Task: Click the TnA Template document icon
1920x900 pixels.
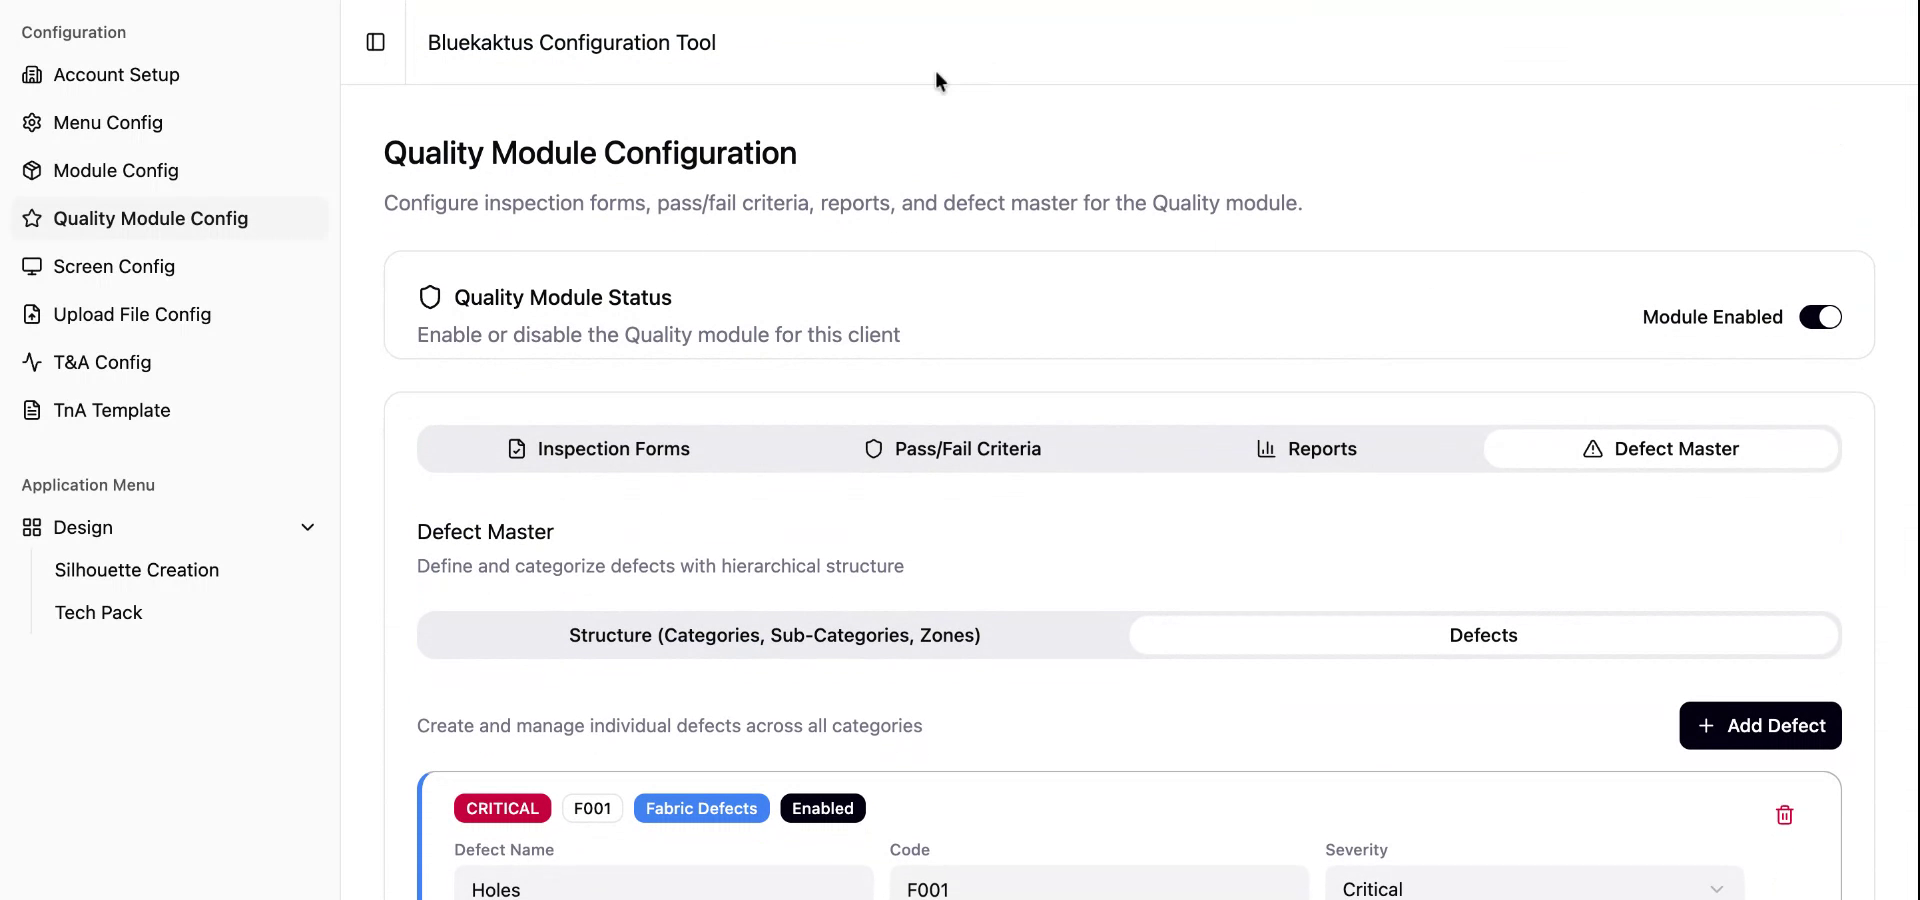Action: [x=32, y=411]
